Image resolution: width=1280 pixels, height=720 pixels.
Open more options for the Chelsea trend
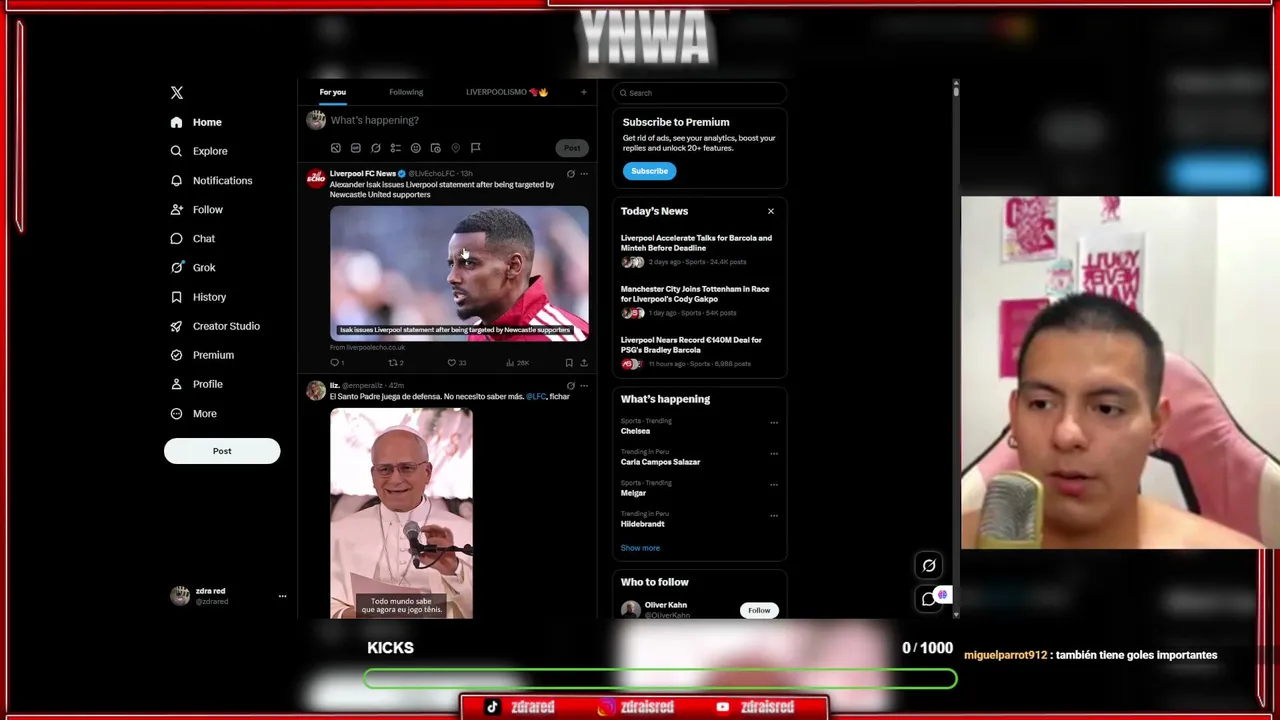click(x=774, y=423)
